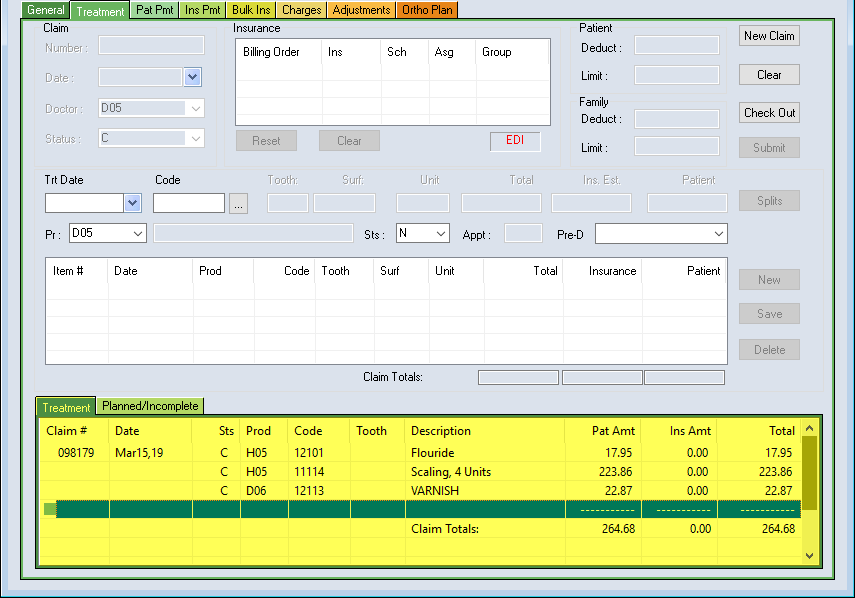Open the Trt Date calendar dropdown
The image size is (855, 598).
tap(133, 203)
